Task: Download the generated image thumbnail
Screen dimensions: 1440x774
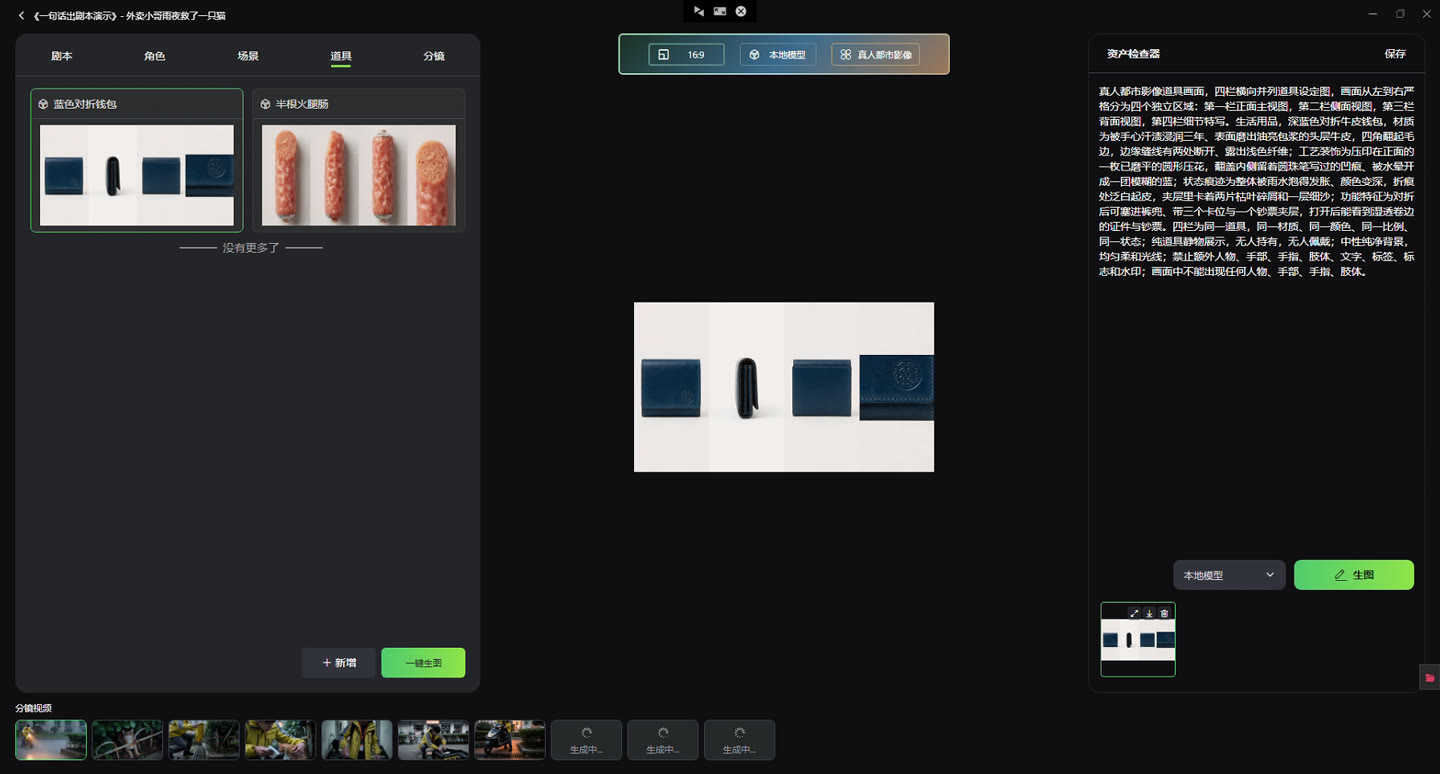Action: (1149, 613)
